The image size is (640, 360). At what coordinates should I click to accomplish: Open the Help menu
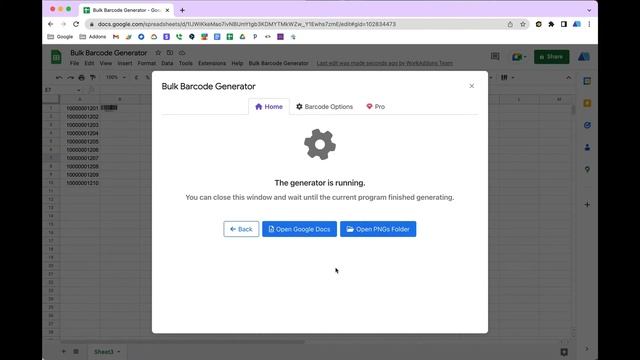pos(237,63)
